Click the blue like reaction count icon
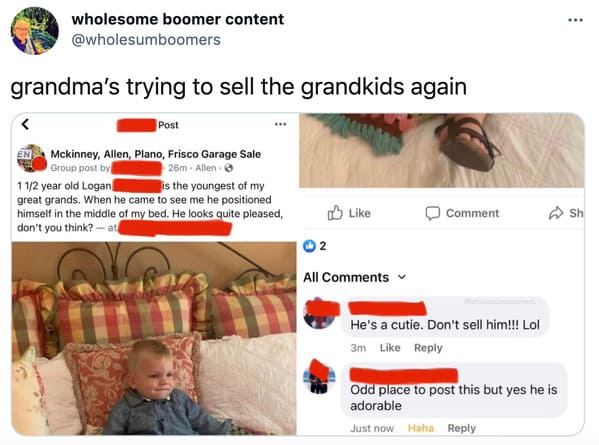 point(309,246)
